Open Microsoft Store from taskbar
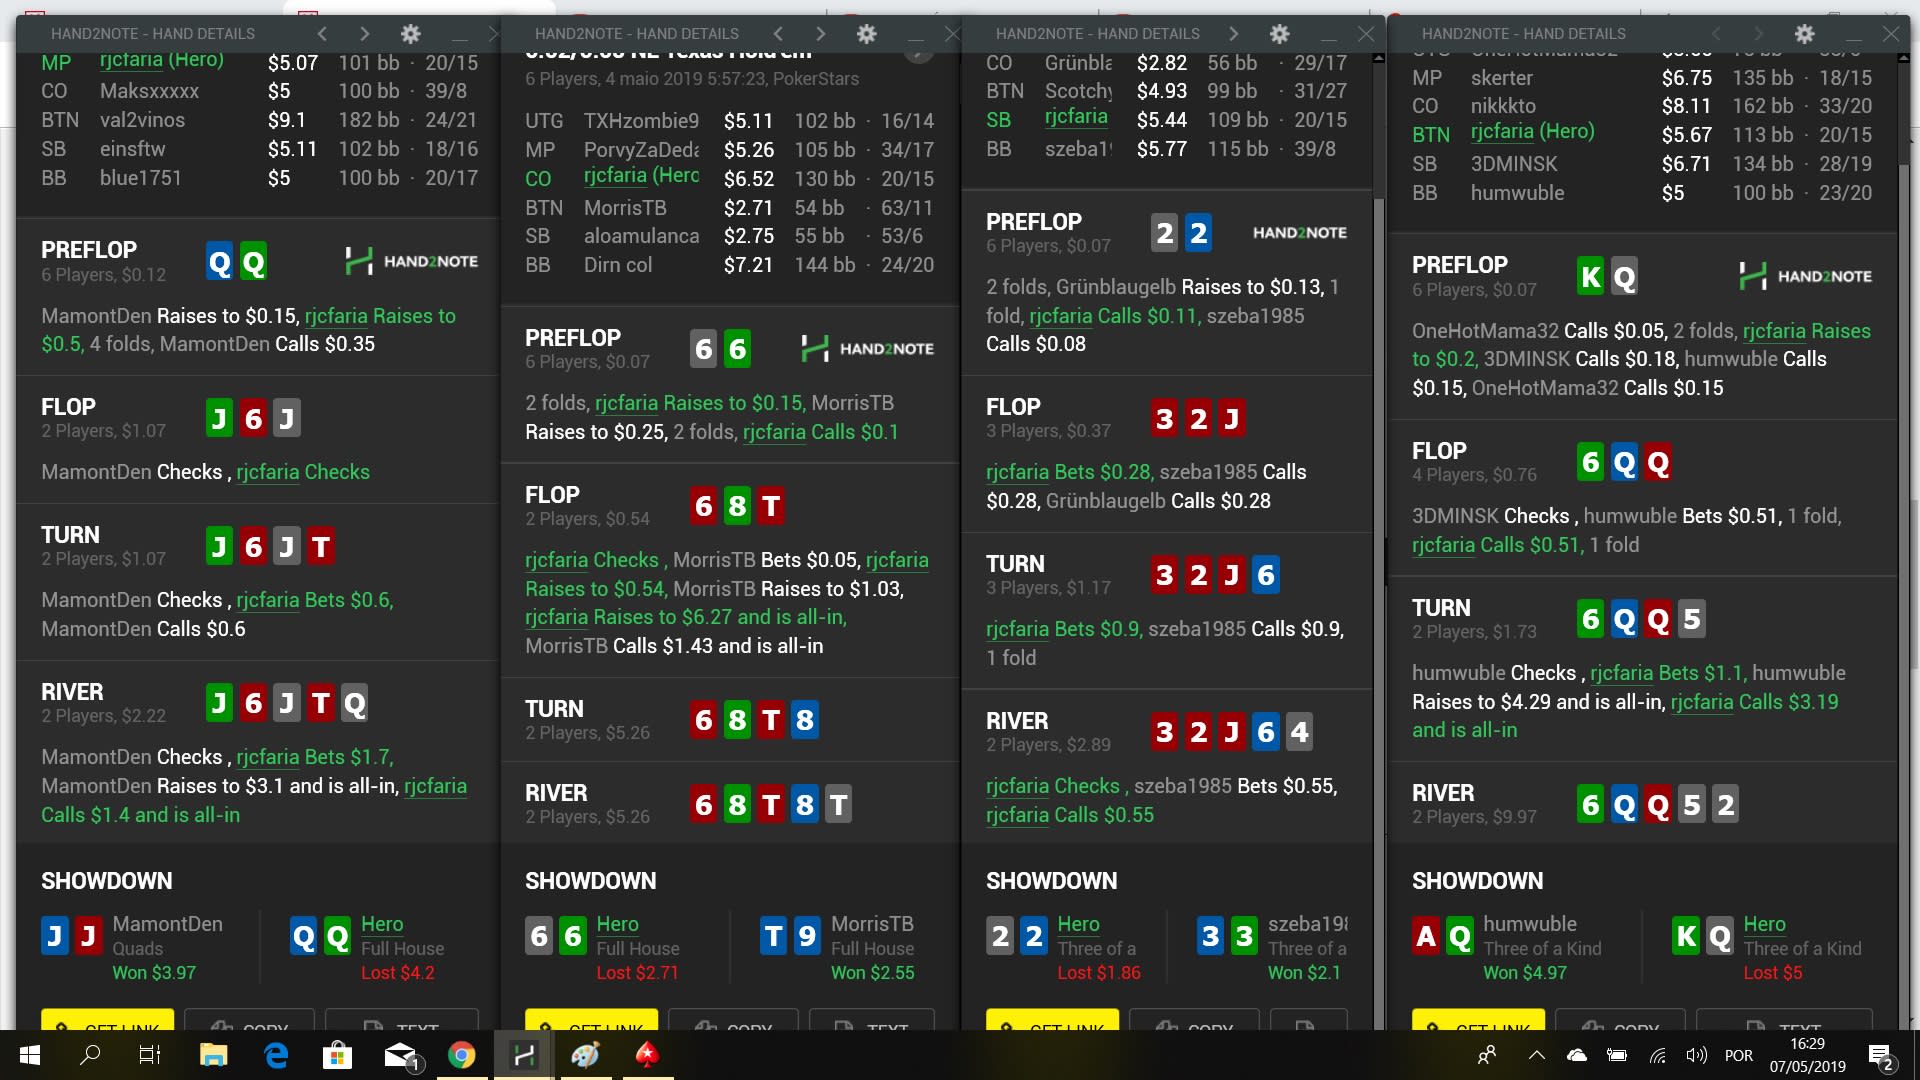1920x1080 pixels. coord(337,1055)
